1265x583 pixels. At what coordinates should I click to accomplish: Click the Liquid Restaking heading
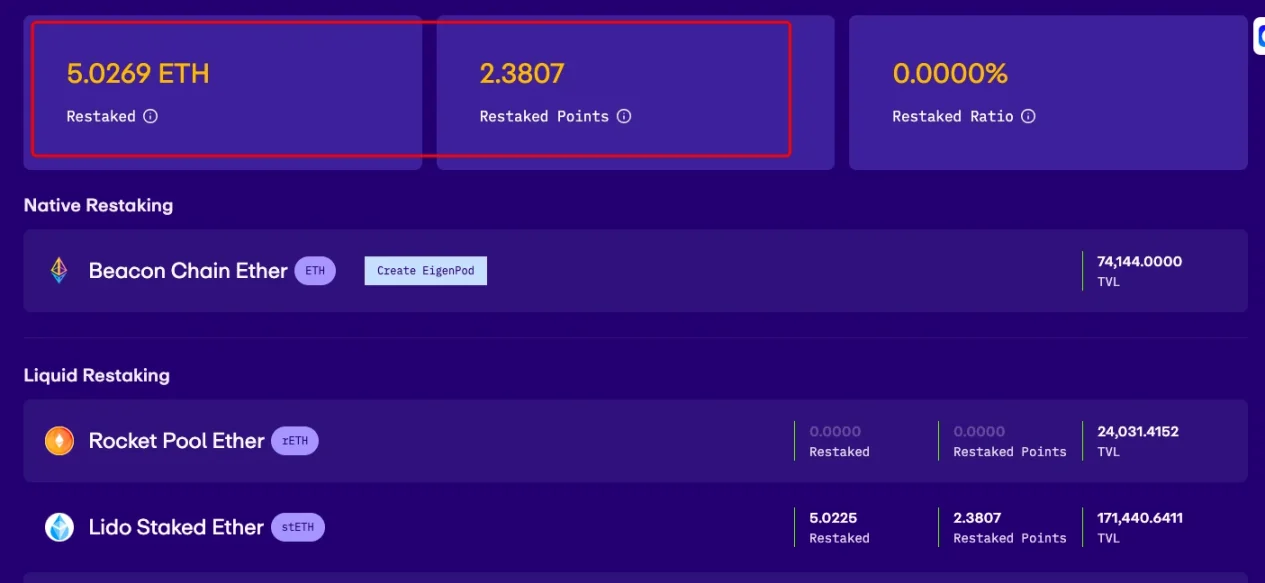[97, 376]
